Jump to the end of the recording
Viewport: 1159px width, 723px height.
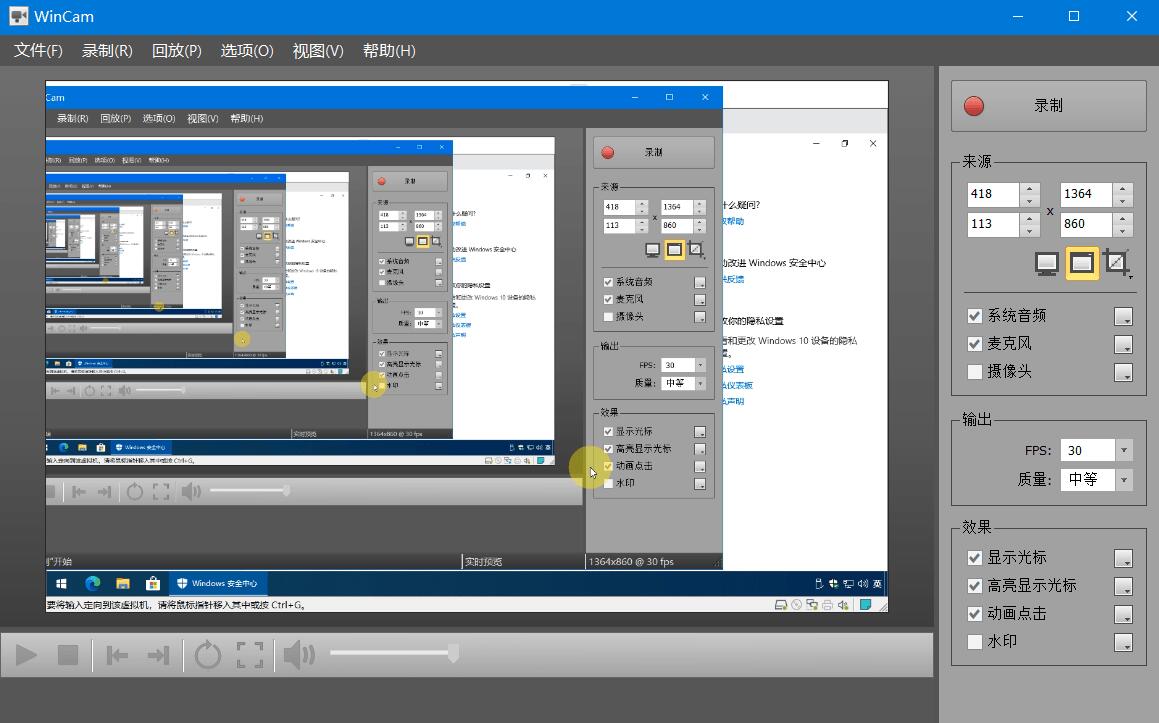click(x=158, y=654)
